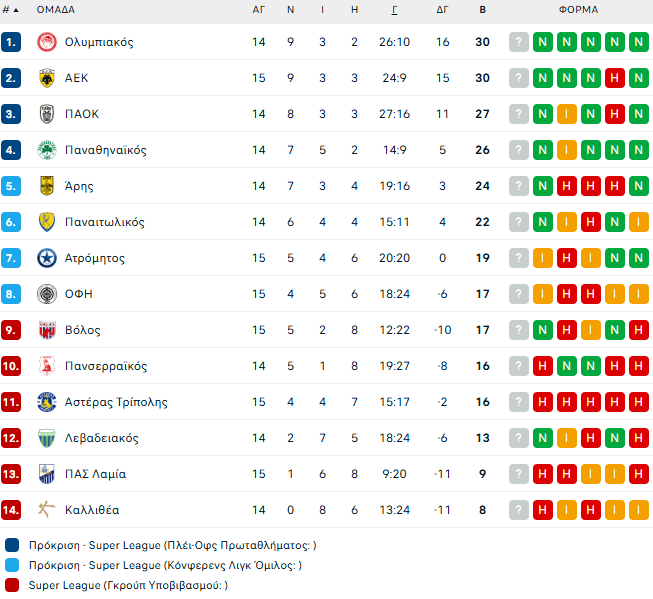Click the Ατρόμητος blue star crest
Image resolution: width=653 pixels, height=599 pixels.
coord(46,258)
